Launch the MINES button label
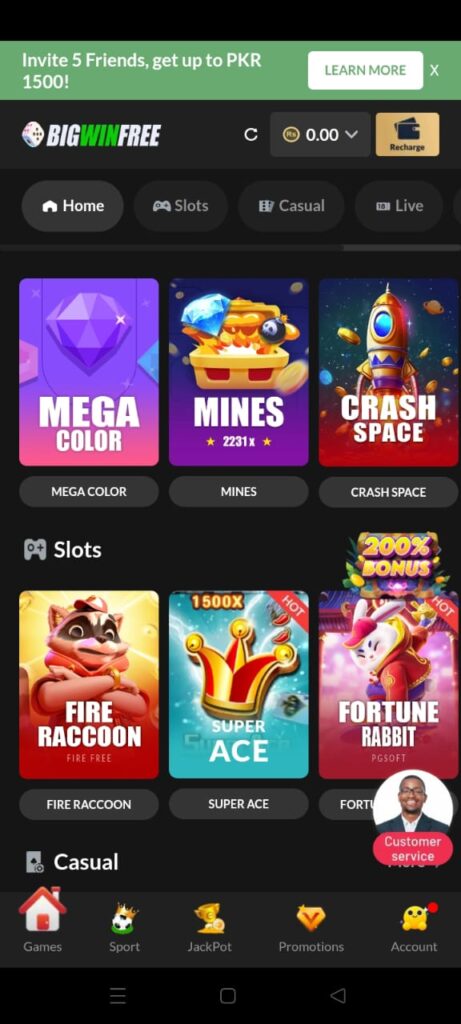Viewport: 461px width, 1024px height. [x=238, y=492]
